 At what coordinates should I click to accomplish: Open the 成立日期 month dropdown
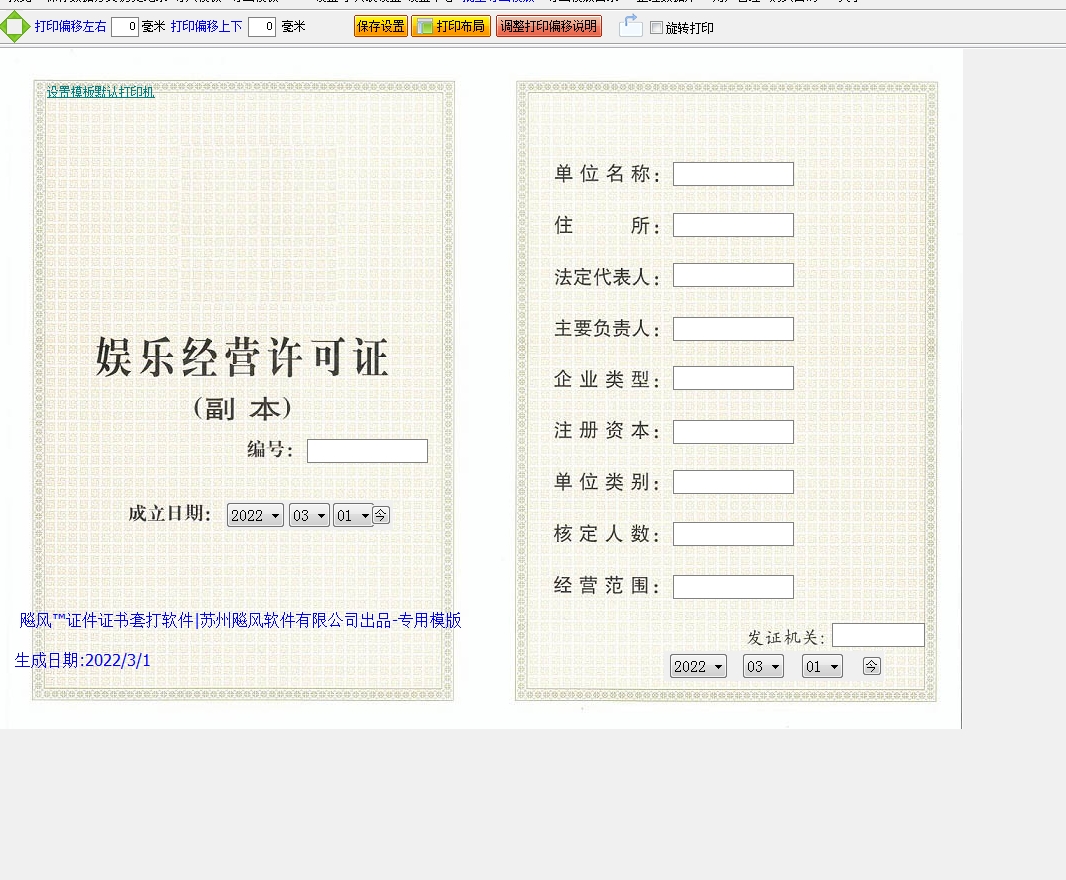309,516
